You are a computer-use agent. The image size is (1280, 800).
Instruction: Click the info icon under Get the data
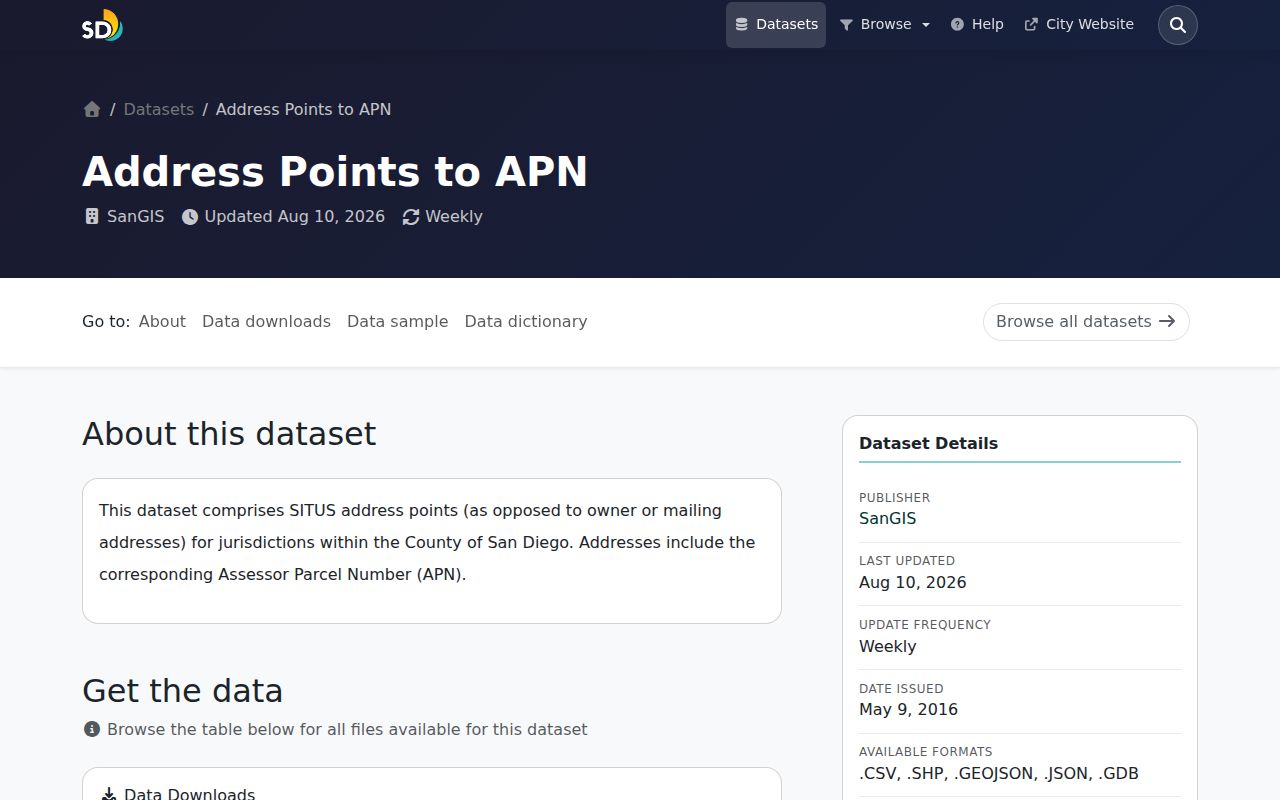pos(92,729)
